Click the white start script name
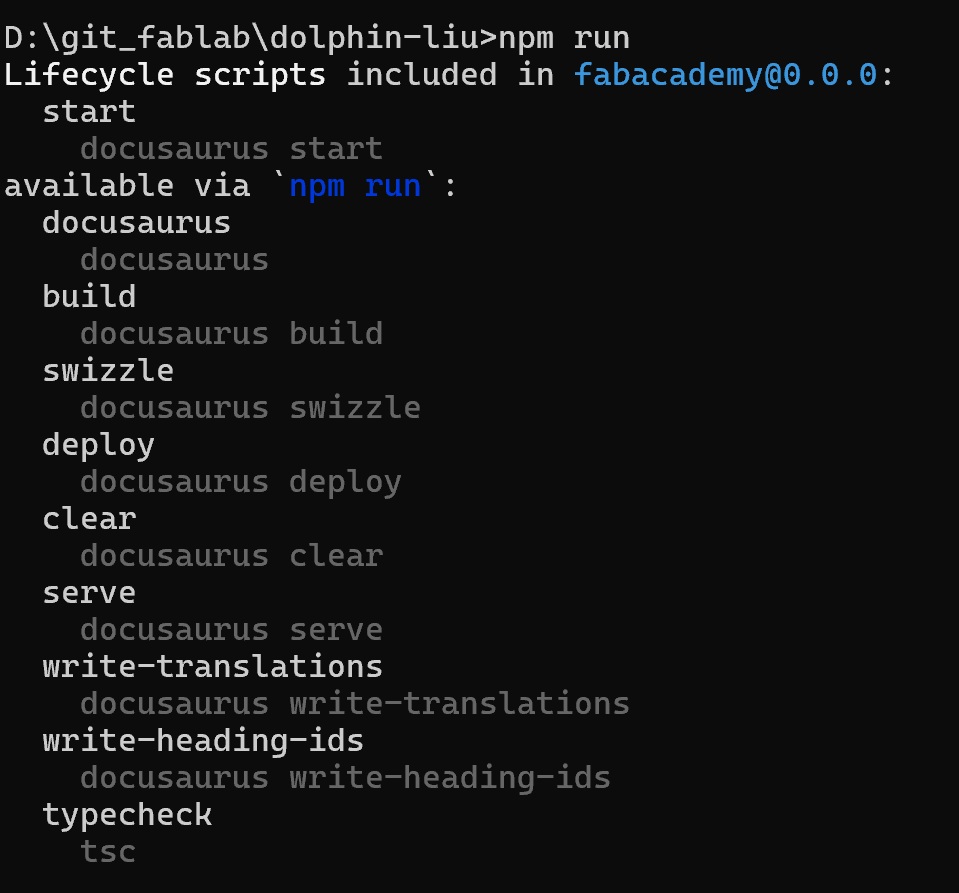The height and width of the screenshot is (893, 959). point(89,111)
